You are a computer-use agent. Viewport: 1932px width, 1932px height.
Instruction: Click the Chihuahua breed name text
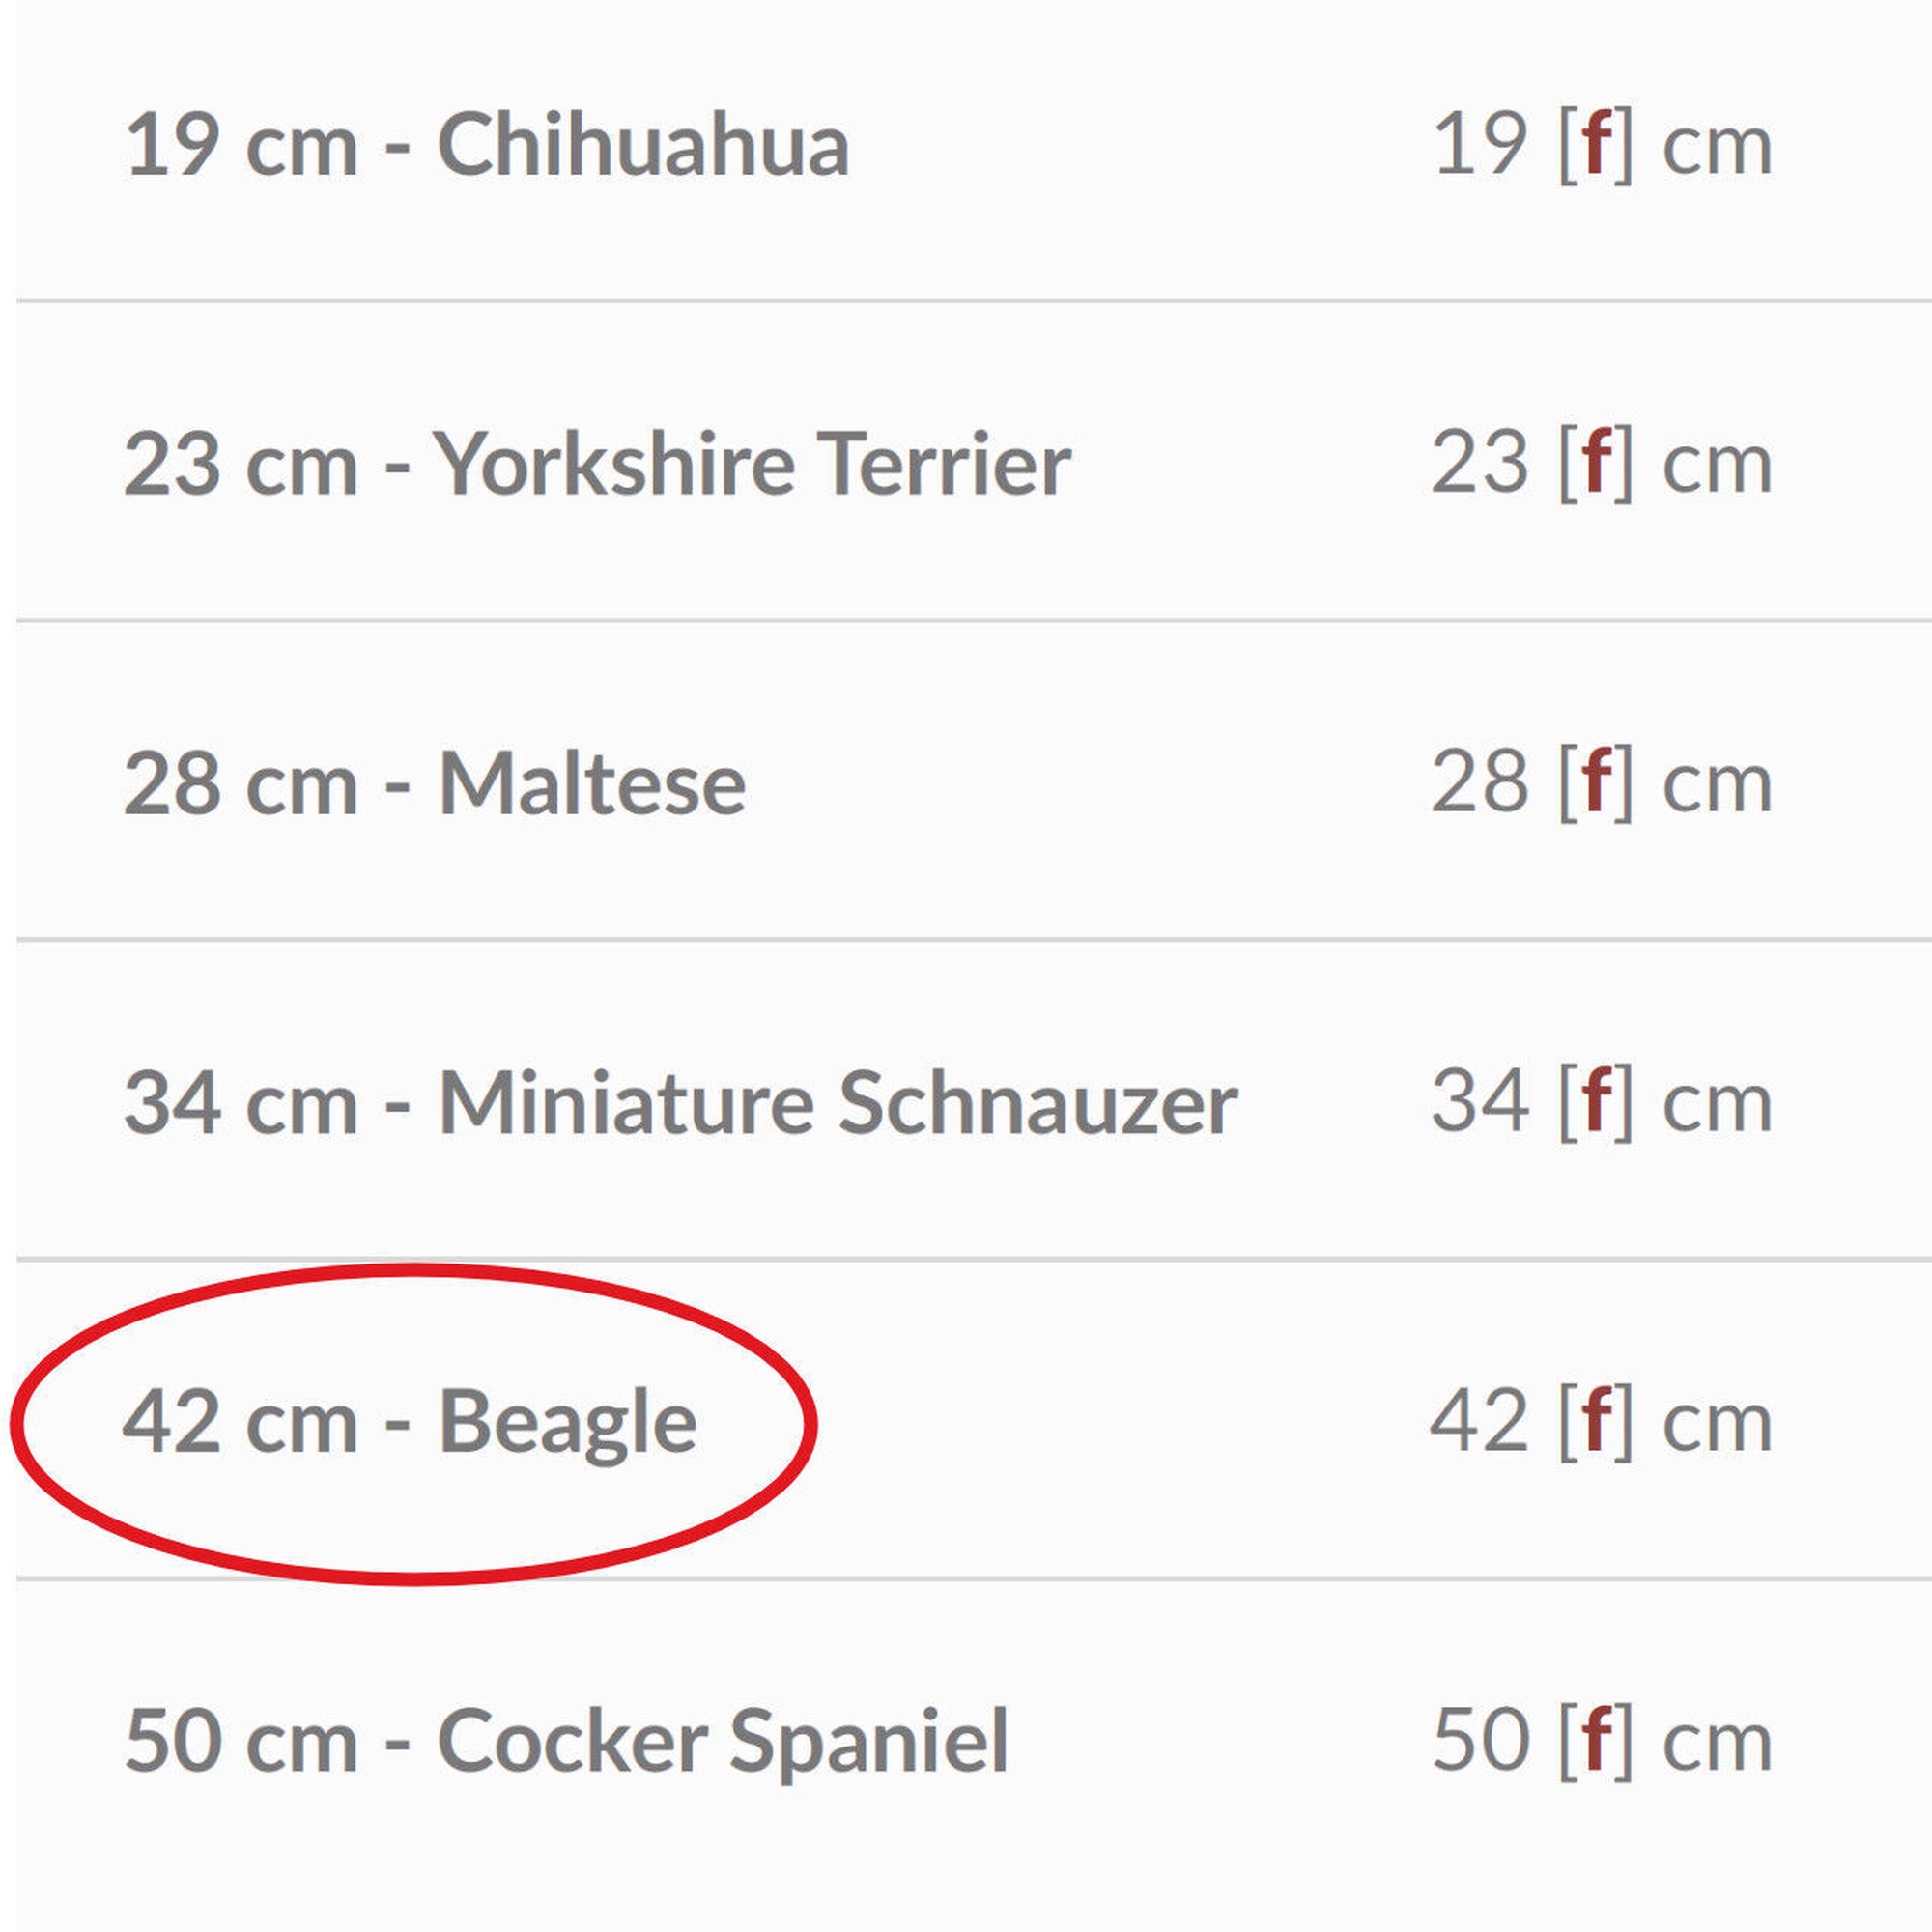point(644,144)
